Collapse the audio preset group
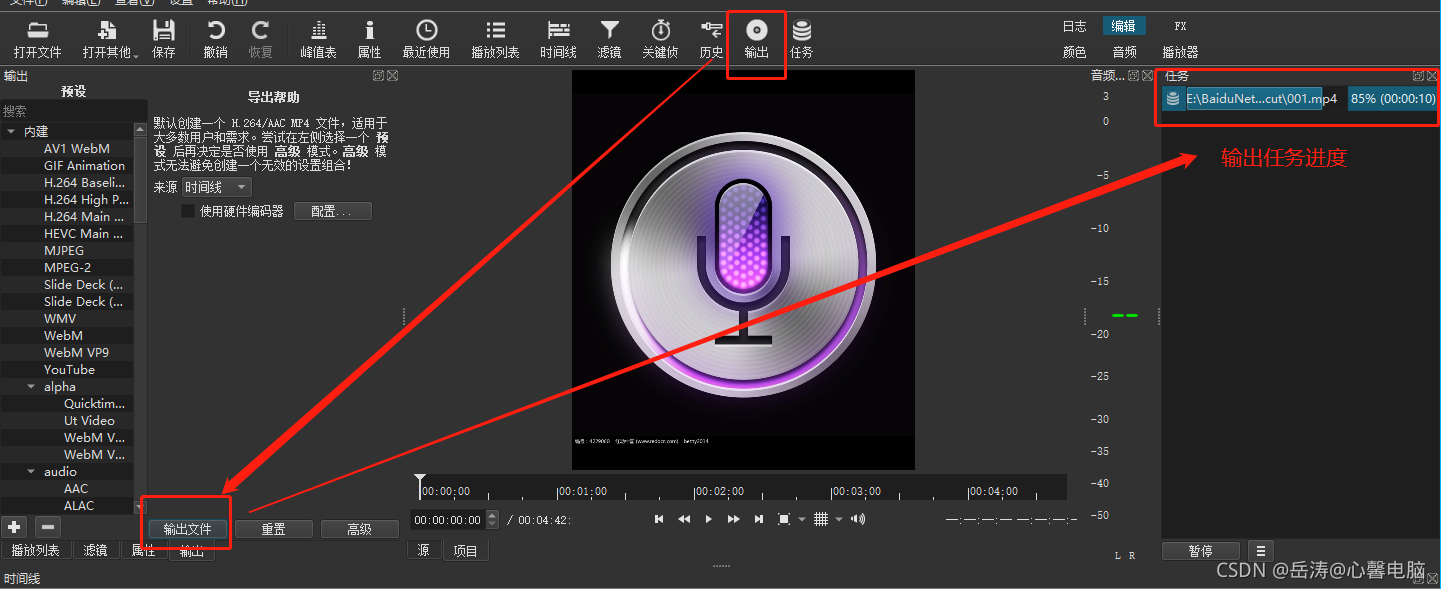Image resolution: width=1441 pixels, height=589 pixels. click(31, 472)
